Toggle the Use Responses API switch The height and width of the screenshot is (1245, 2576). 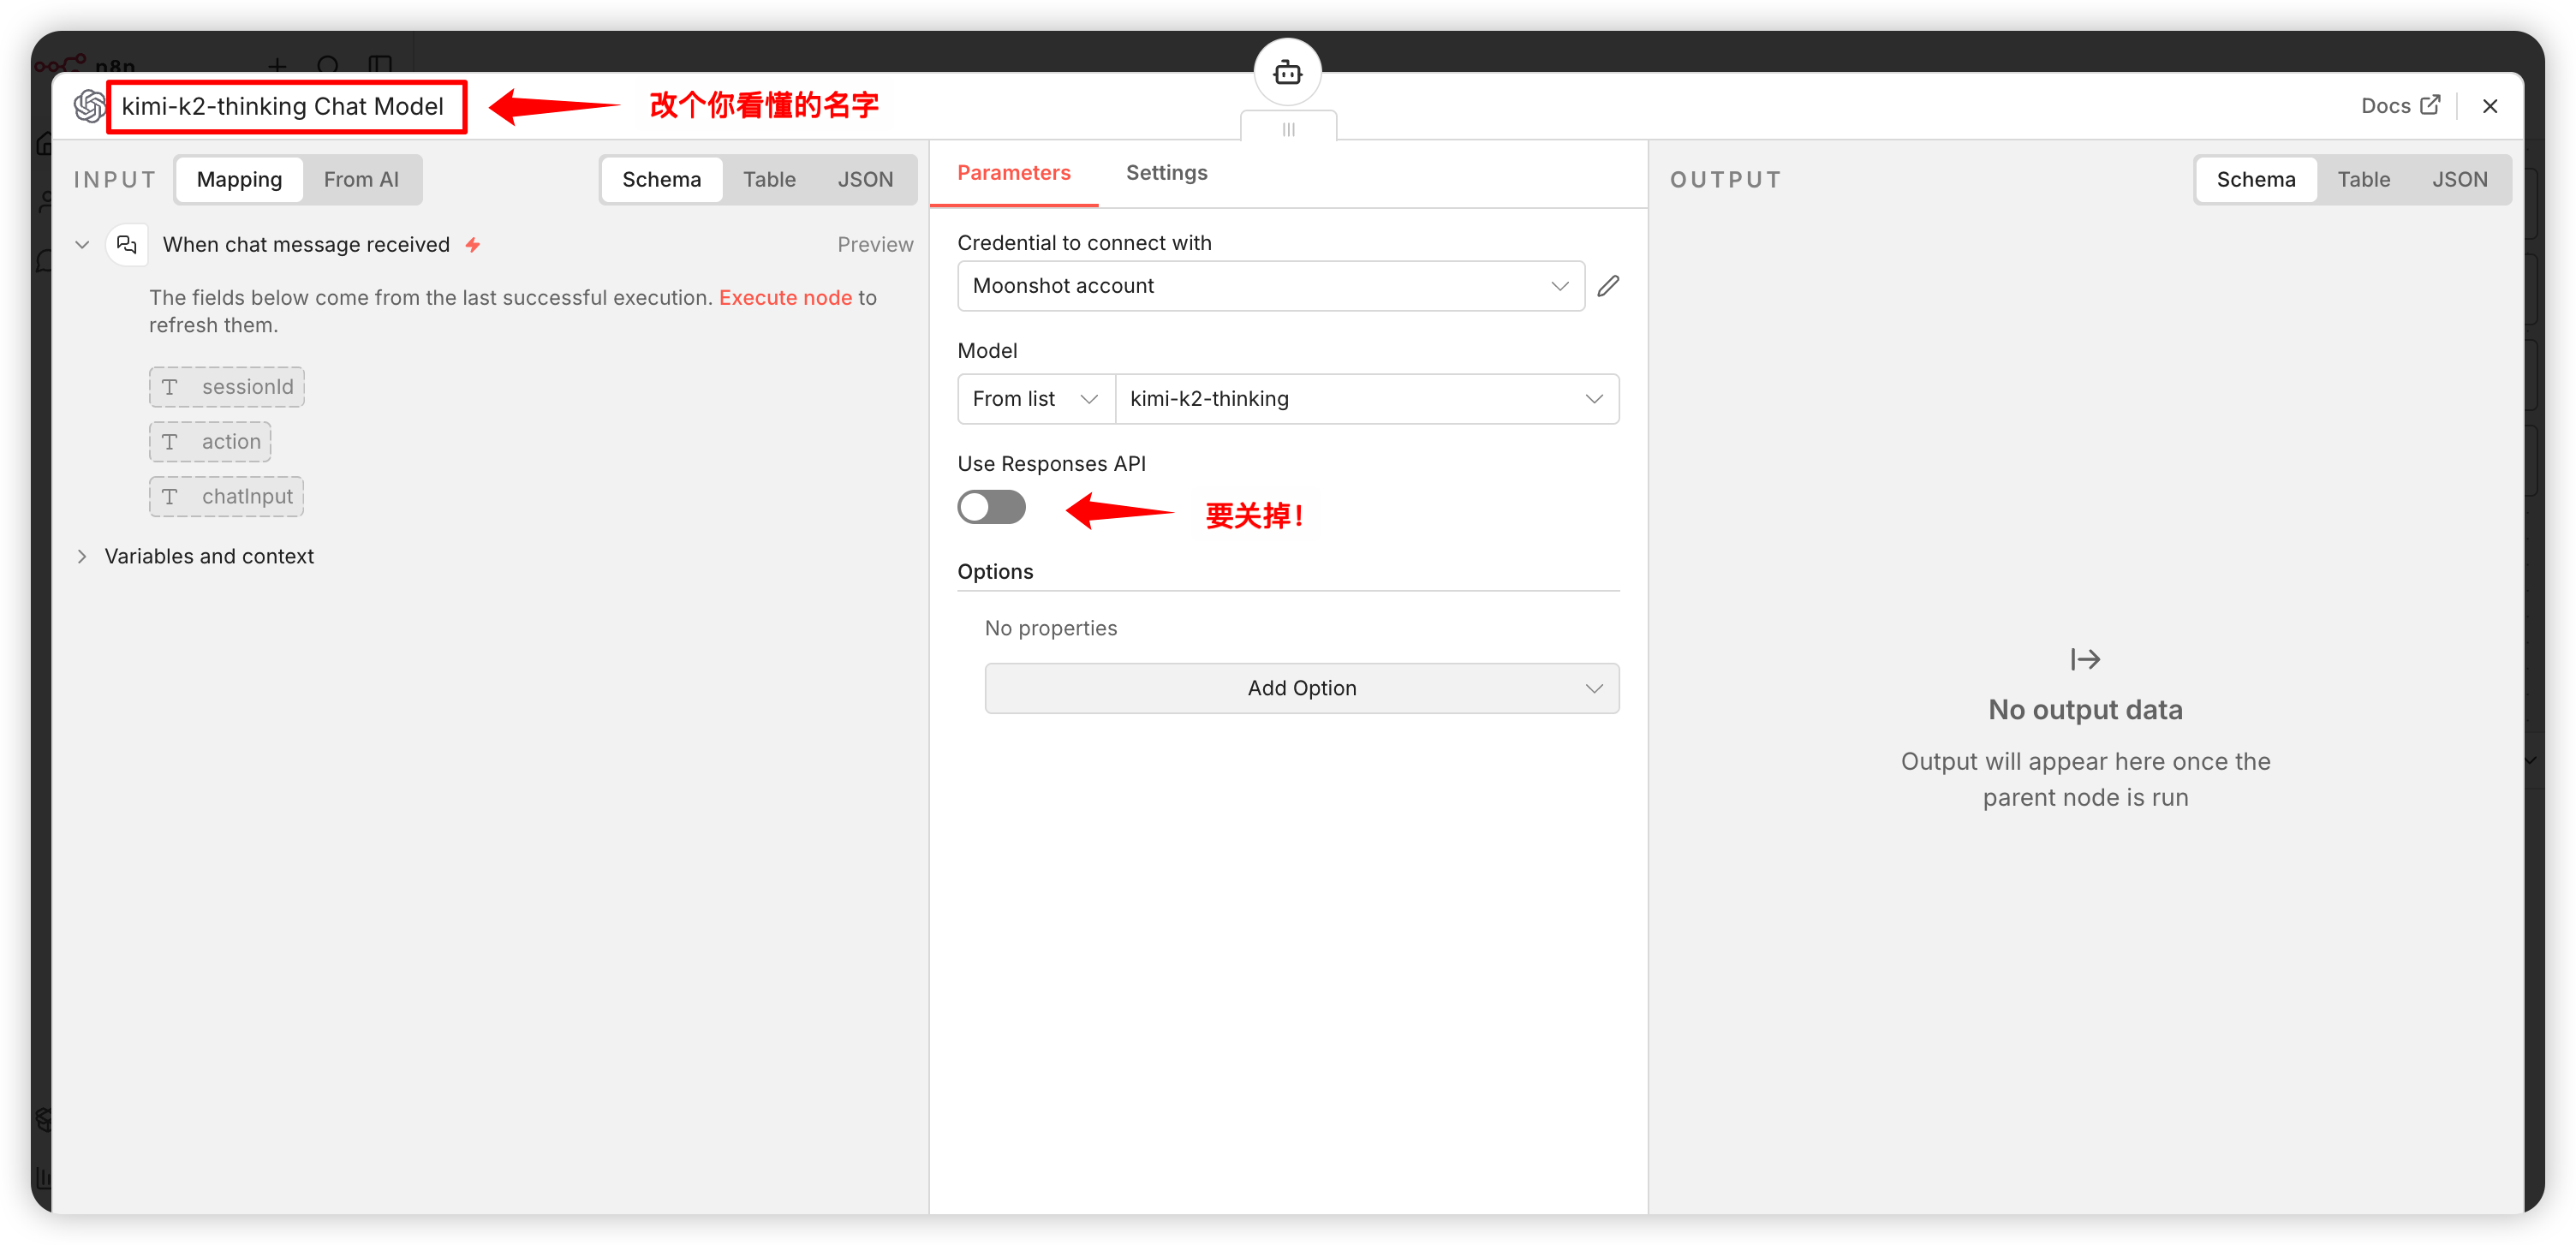(x=991, y=507)
